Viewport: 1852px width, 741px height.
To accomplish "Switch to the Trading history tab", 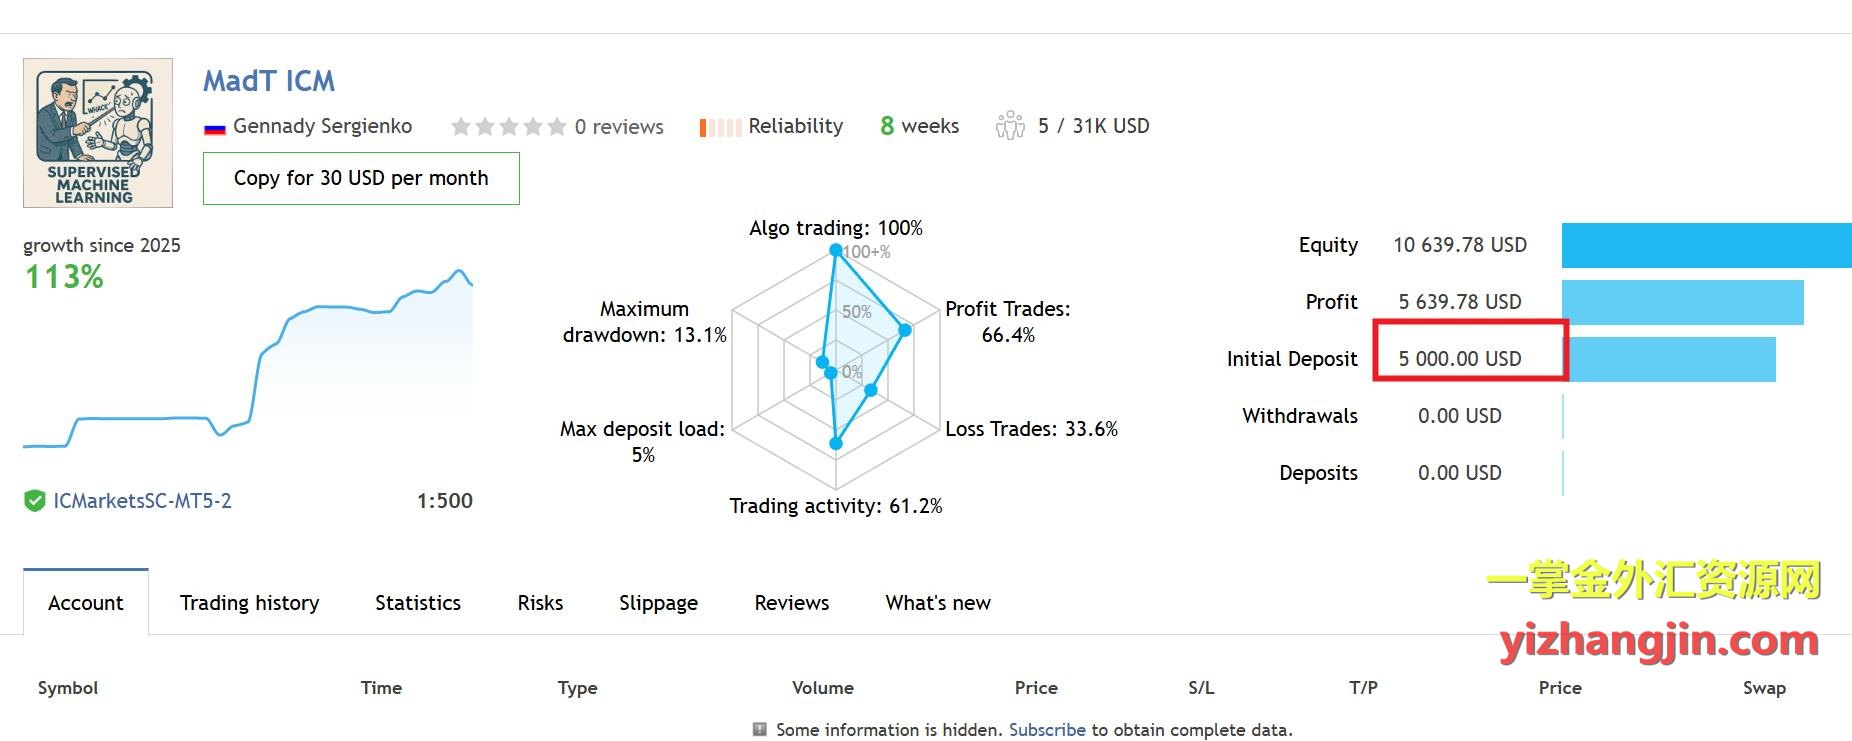I will pos(249,603).
